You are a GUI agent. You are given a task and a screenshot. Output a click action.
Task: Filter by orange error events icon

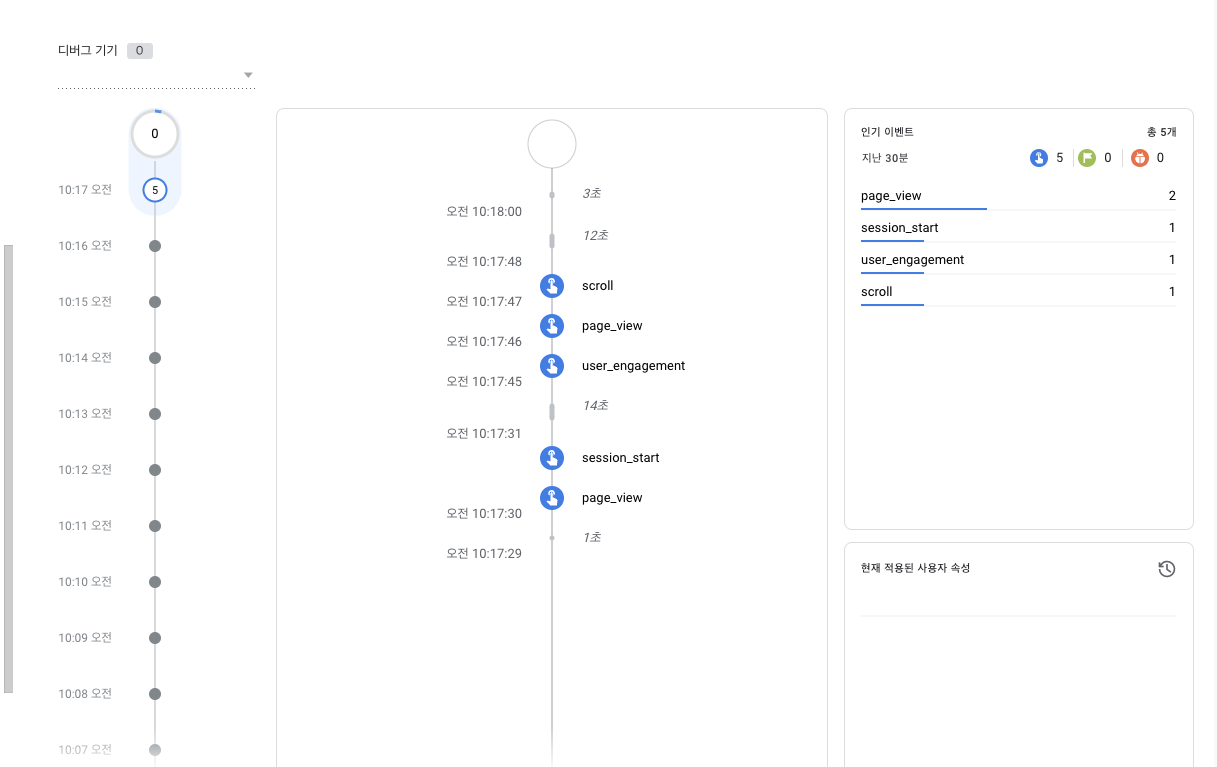coord(1140,158)
